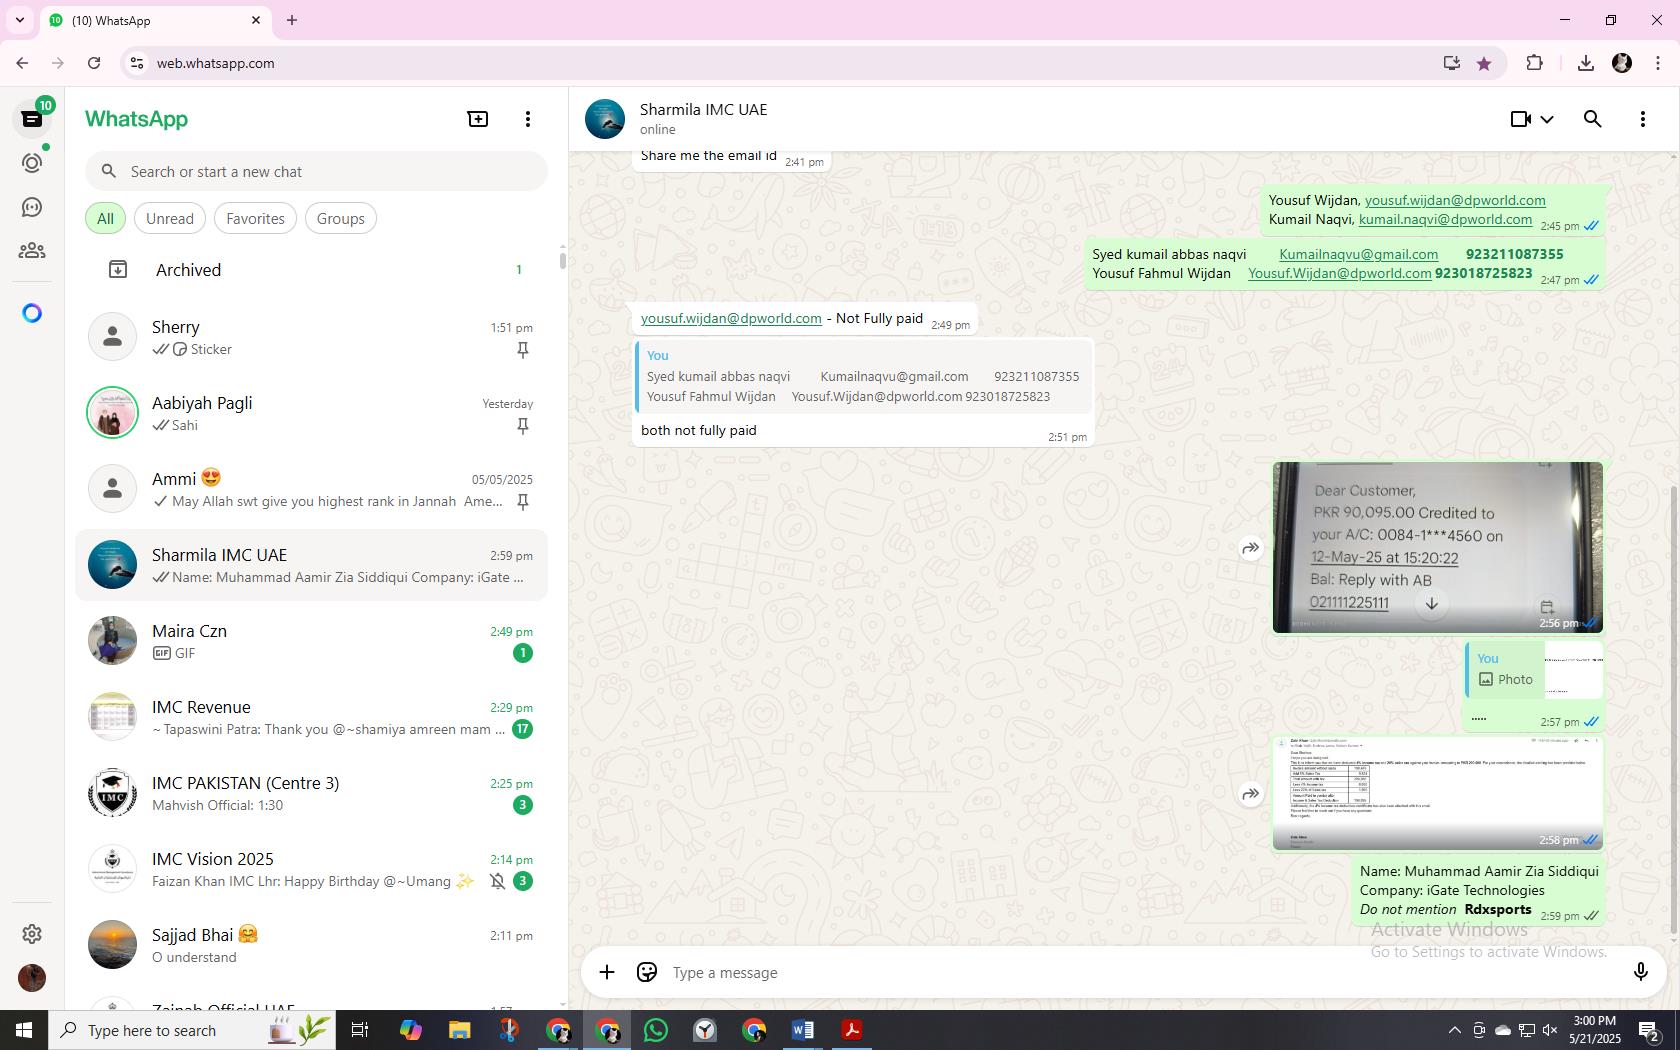
Task: Select the All filter tab
Action: (x=105, y=218)
